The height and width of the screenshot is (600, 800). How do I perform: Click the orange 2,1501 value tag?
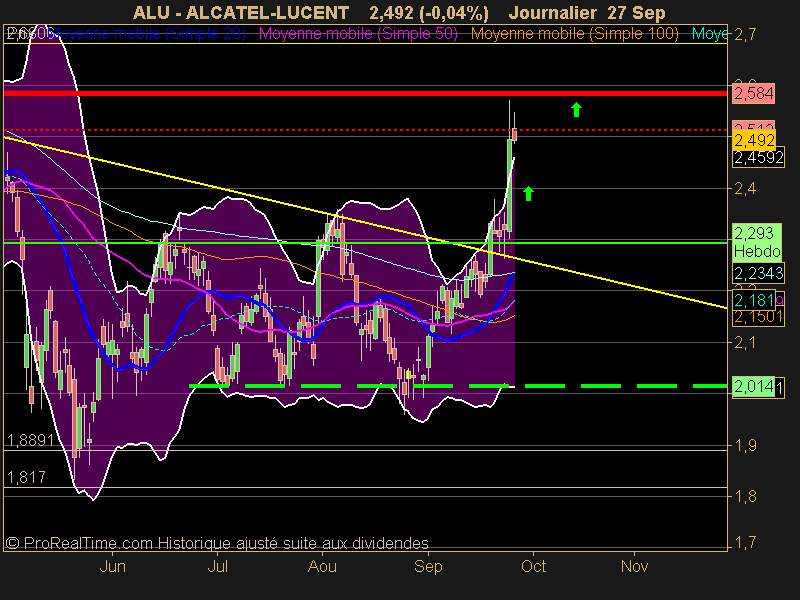coord(759,317)
